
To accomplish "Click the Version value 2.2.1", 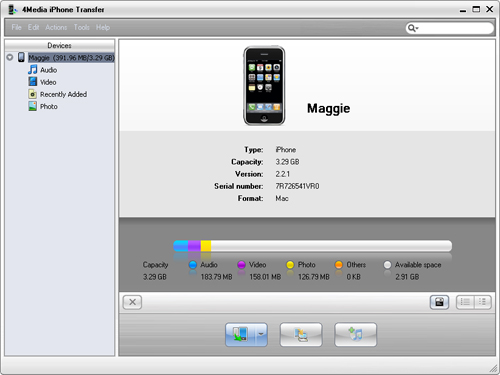I will [282, 174].
